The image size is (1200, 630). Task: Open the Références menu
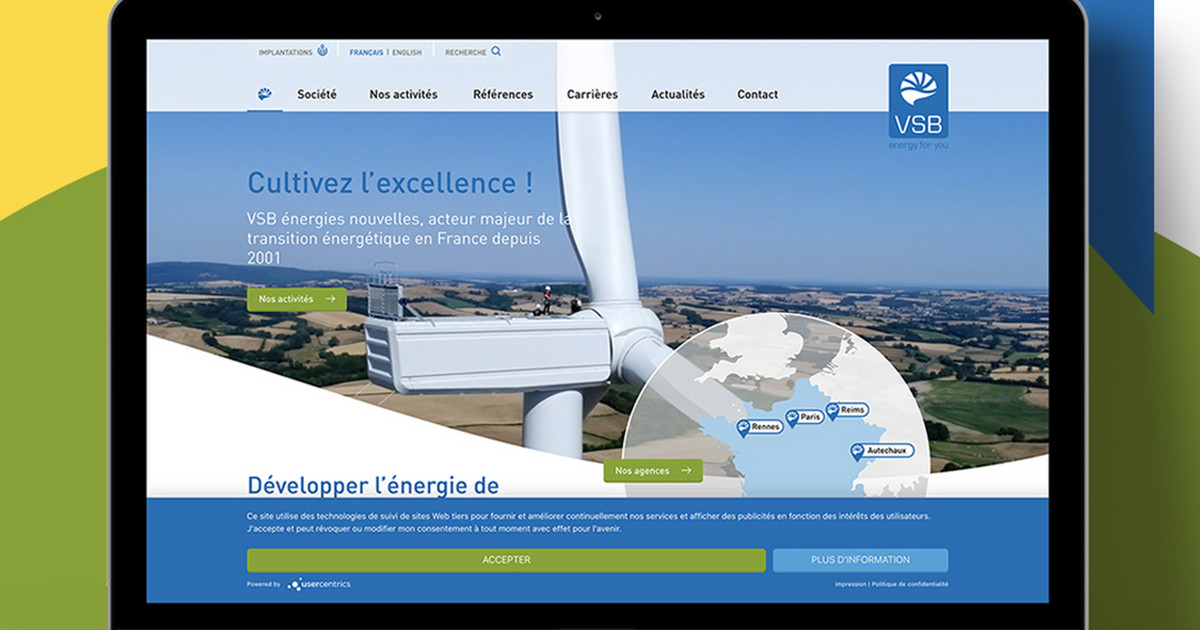[503, 94]
